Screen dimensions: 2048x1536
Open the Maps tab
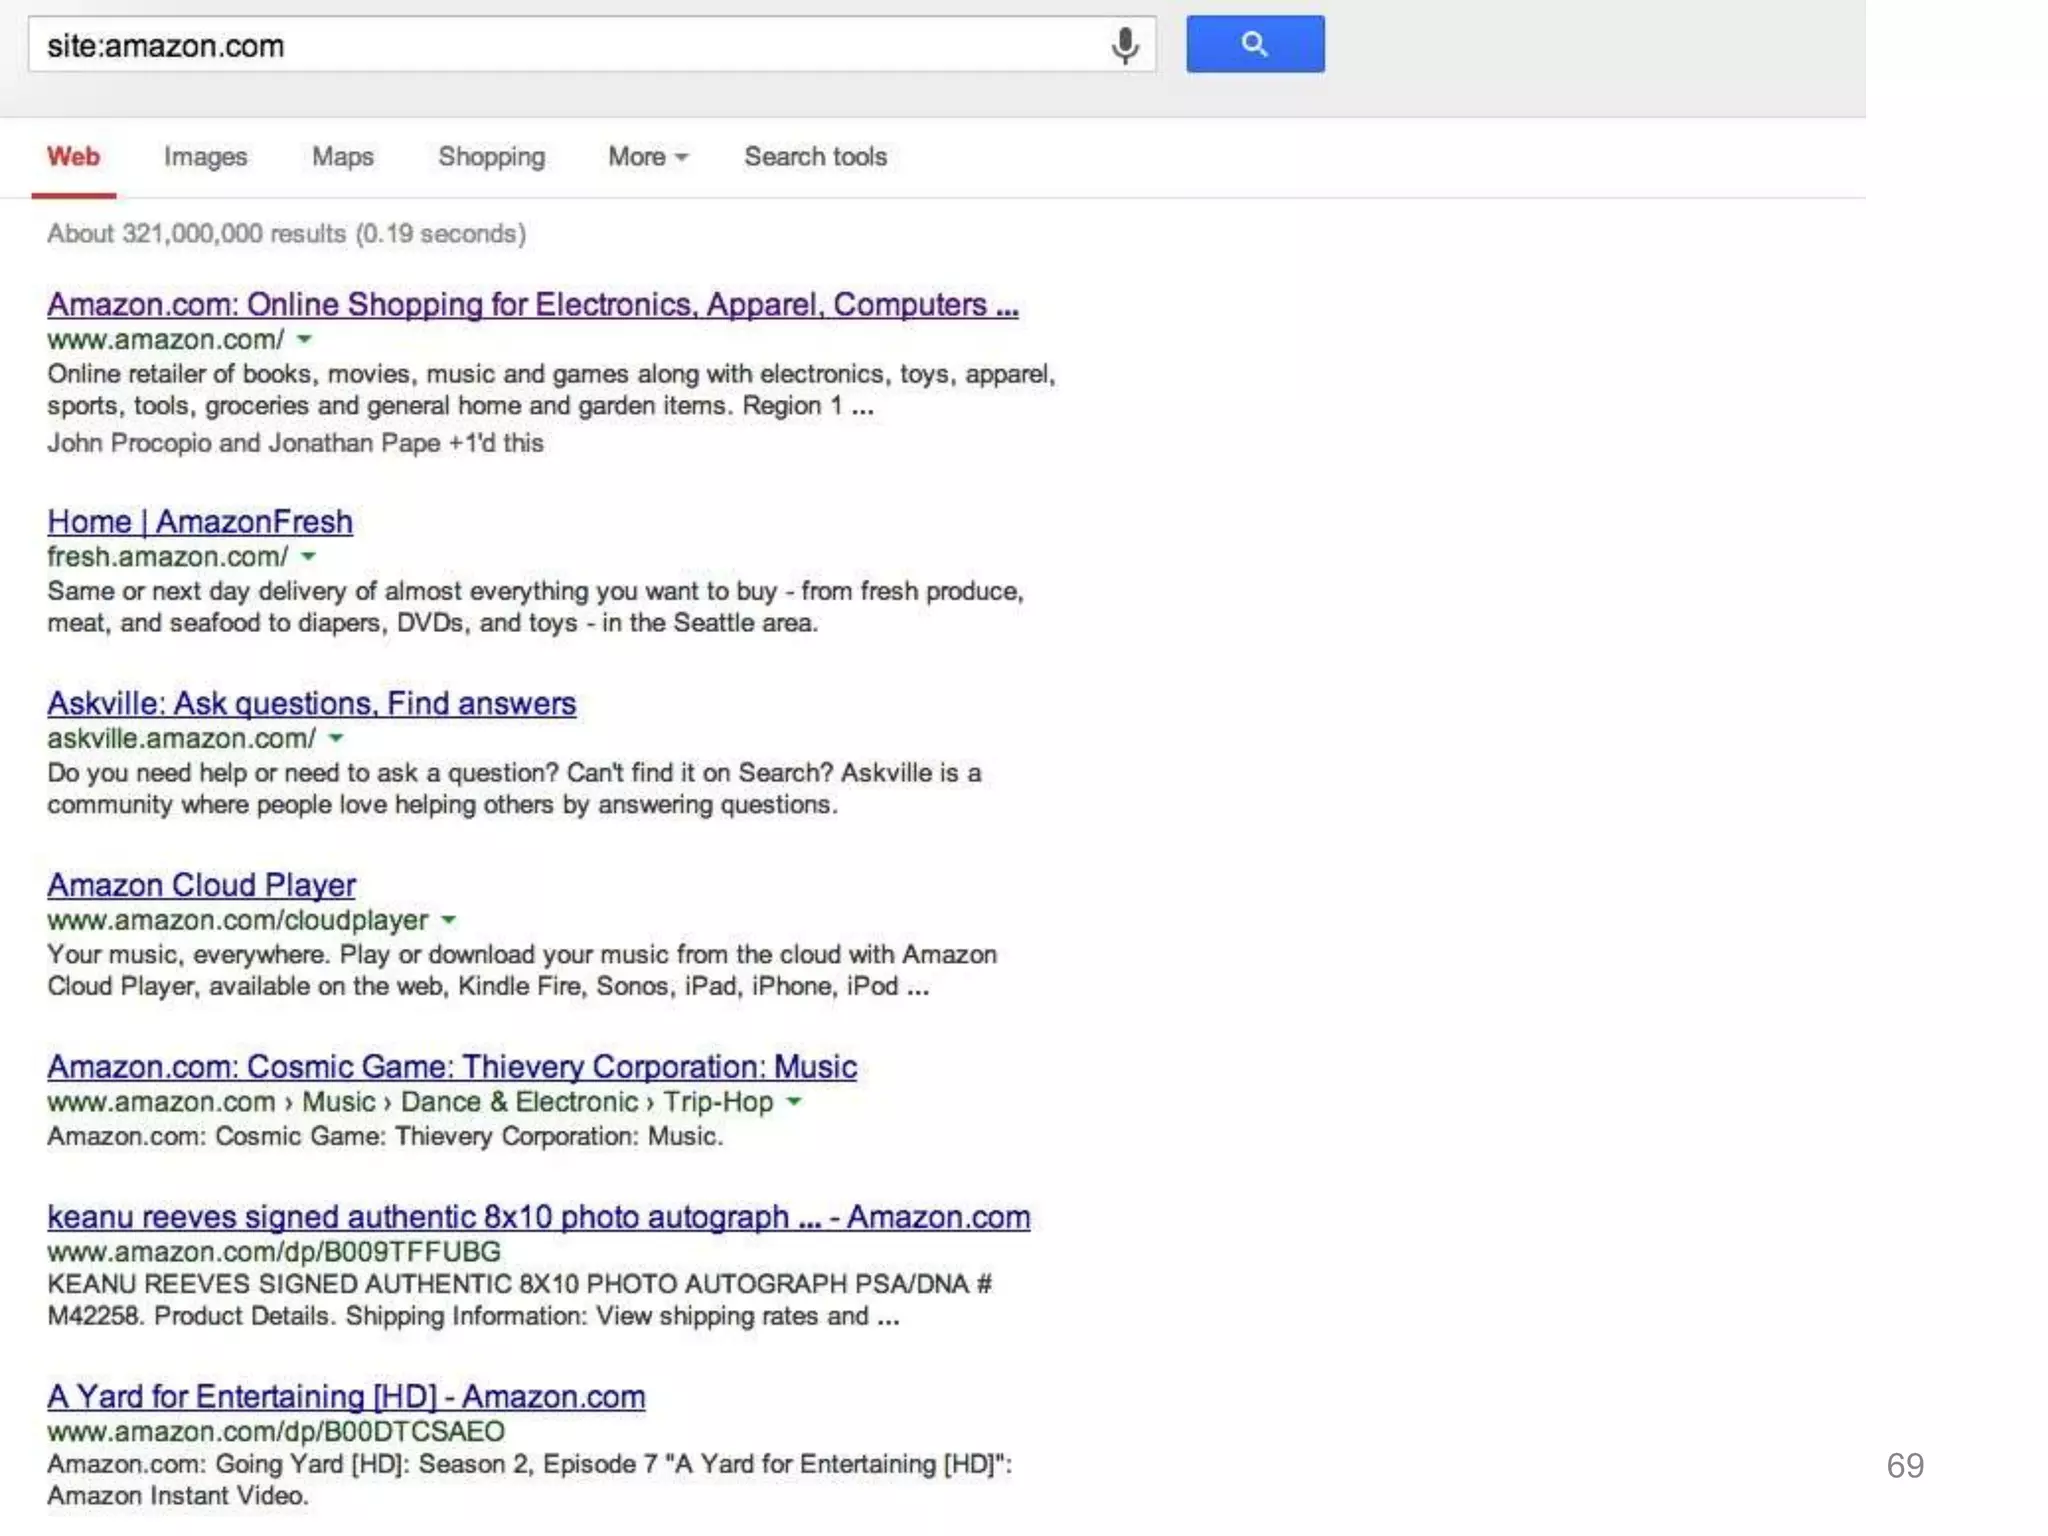[342, 157]
